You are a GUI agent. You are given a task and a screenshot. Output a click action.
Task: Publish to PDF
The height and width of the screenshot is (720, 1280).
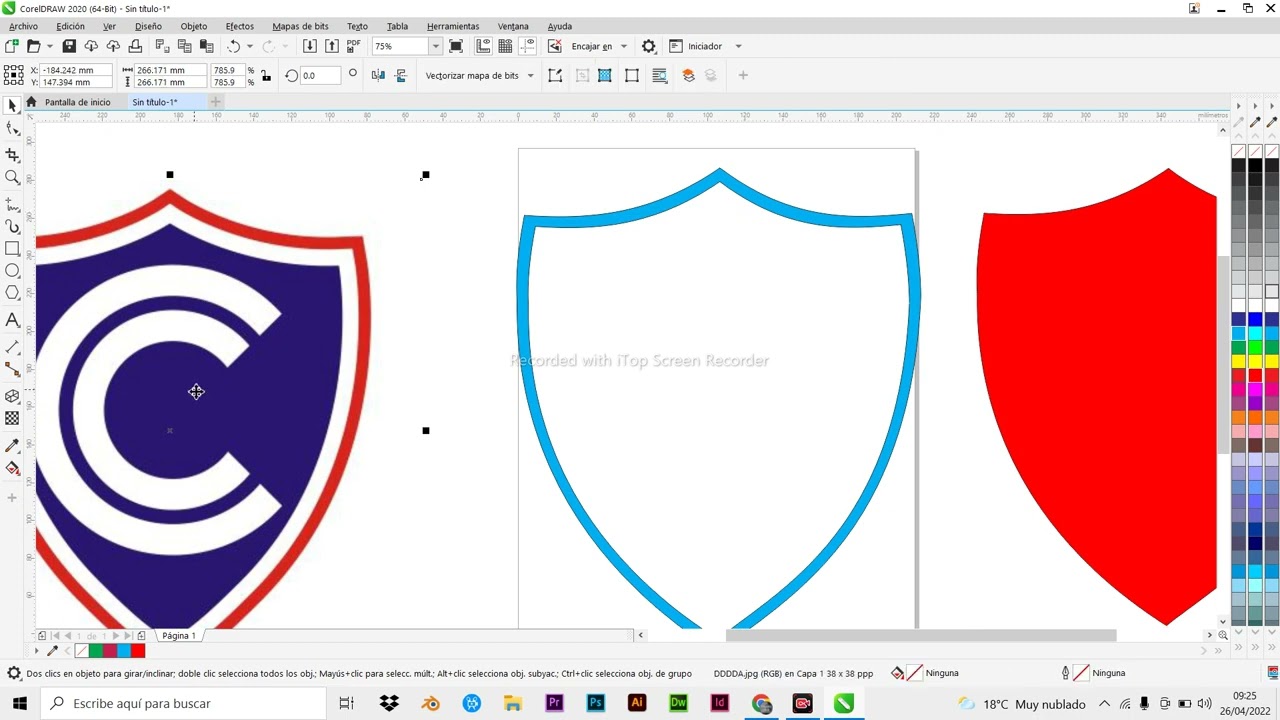click(x=353, y=46)
